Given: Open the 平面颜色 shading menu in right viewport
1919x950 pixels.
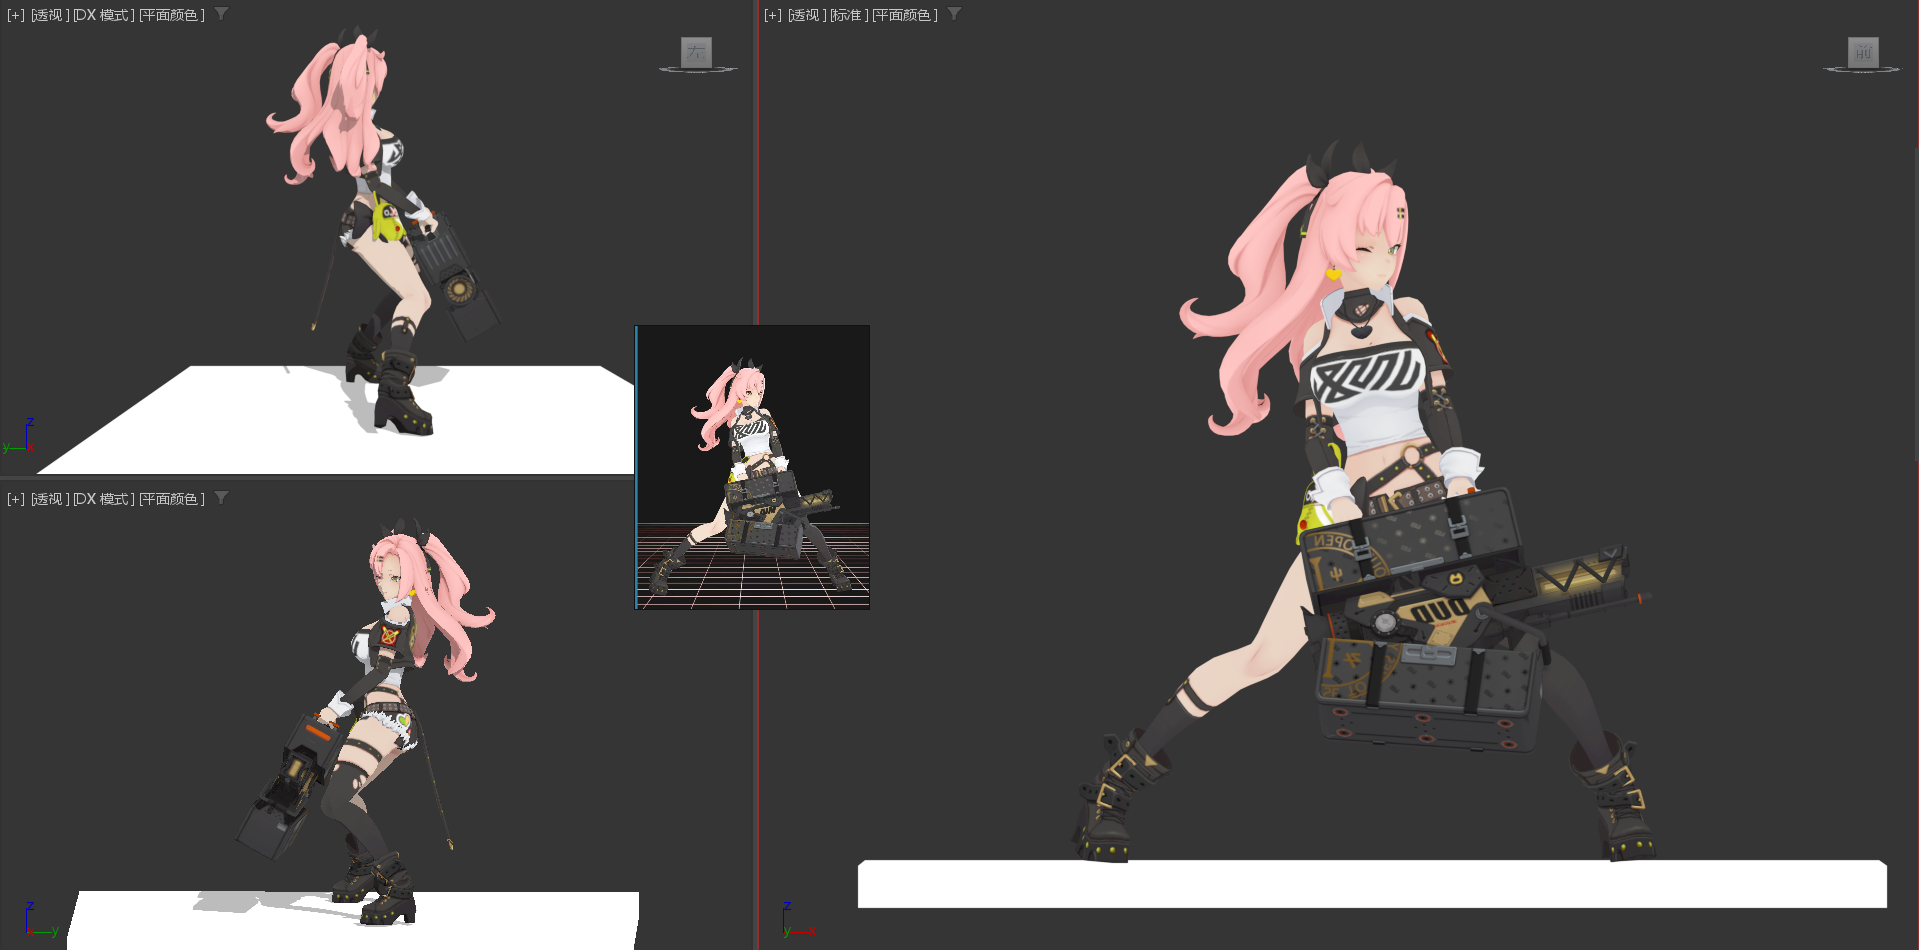Looking at the screenshot, I should [905, 15].
